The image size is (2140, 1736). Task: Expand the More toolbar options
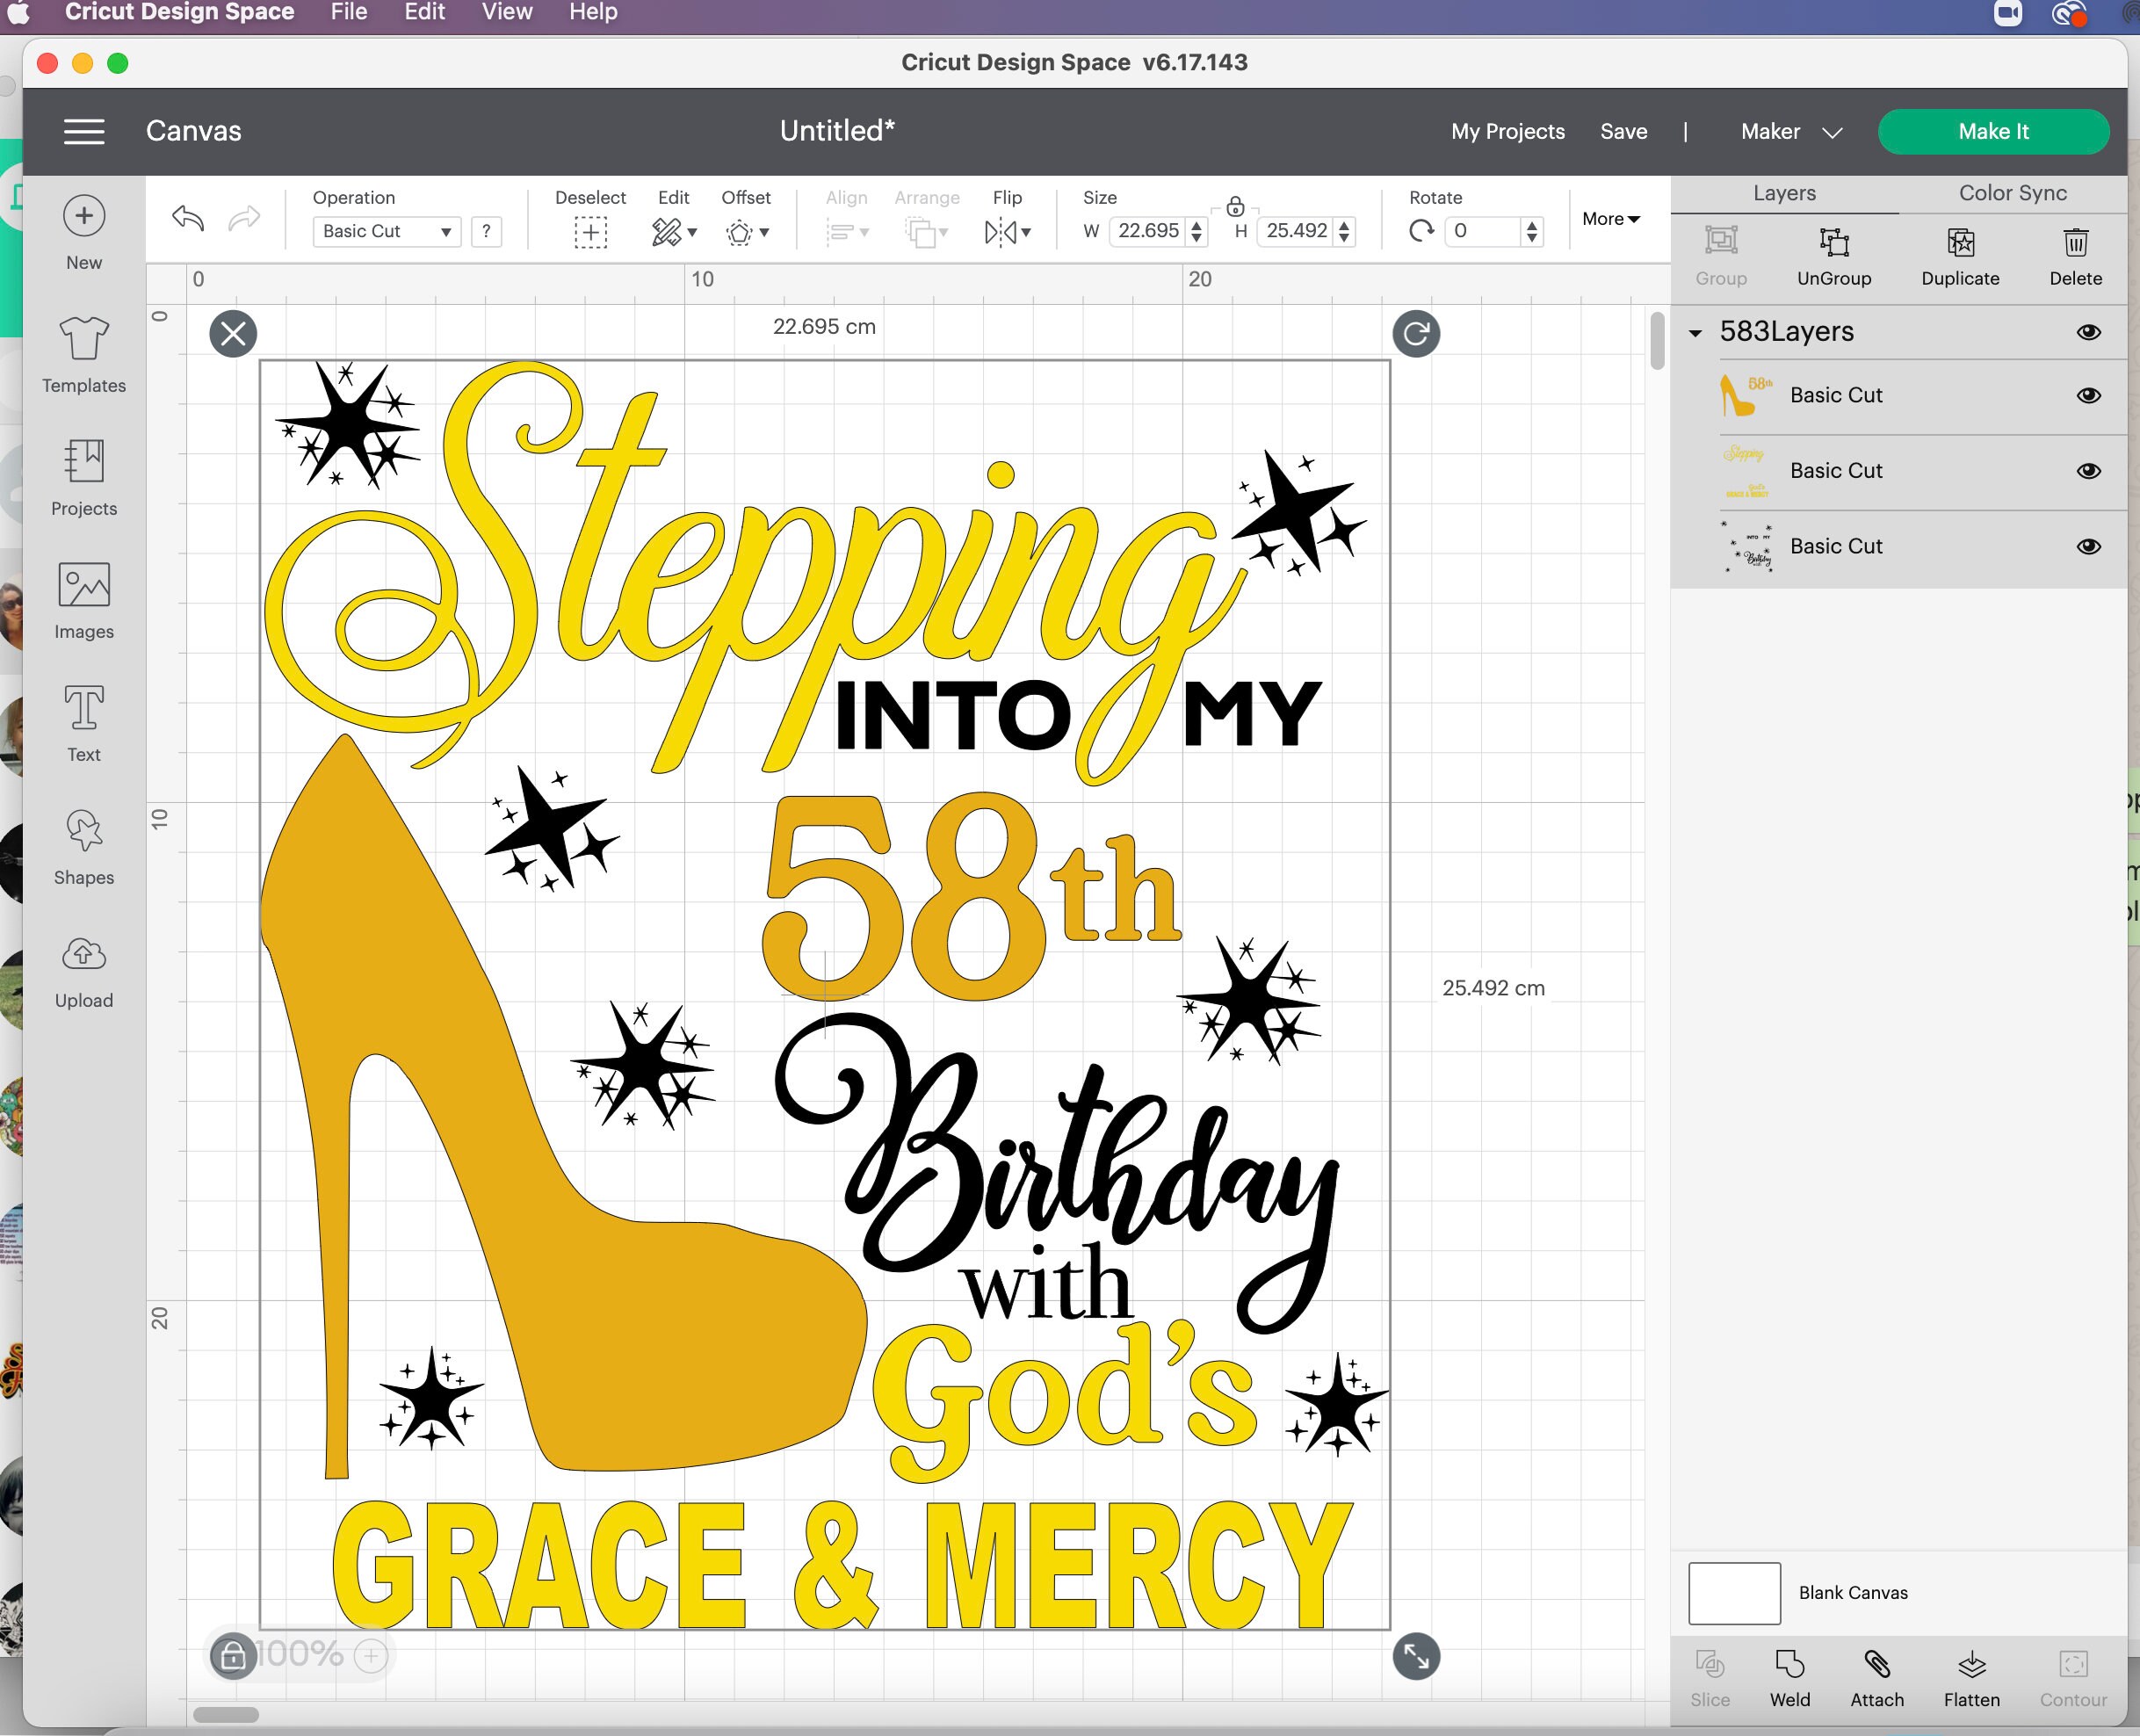1611,219
